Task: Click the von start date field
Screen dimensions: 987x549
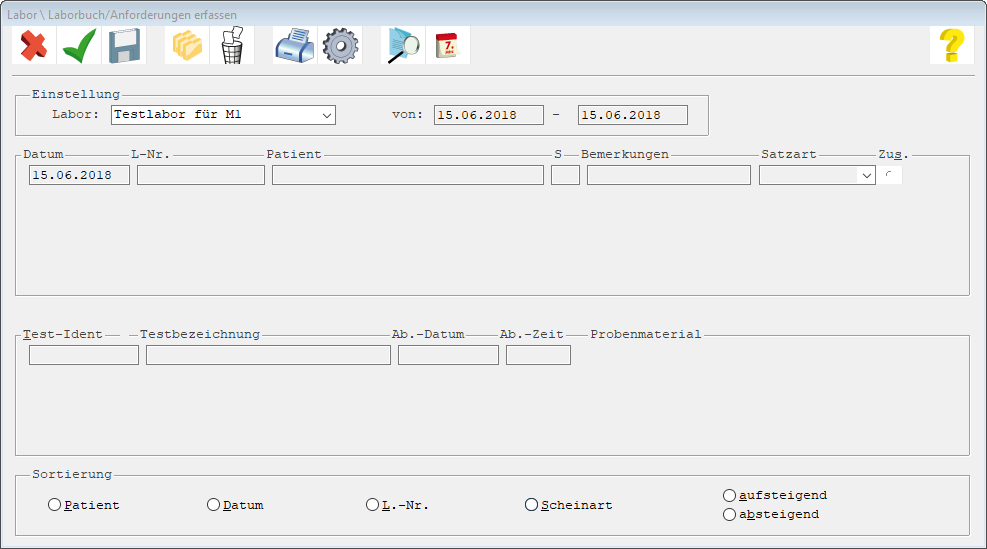Action: coord(488,115)
